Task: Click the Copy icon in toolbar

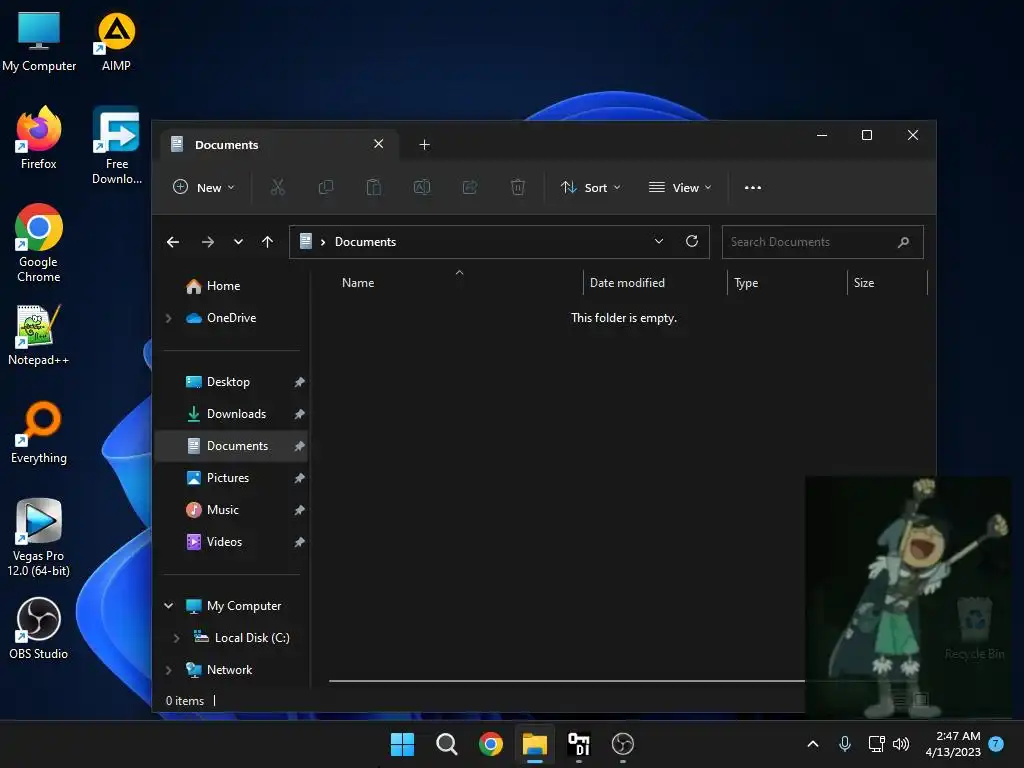Action: tap(325, 187)
